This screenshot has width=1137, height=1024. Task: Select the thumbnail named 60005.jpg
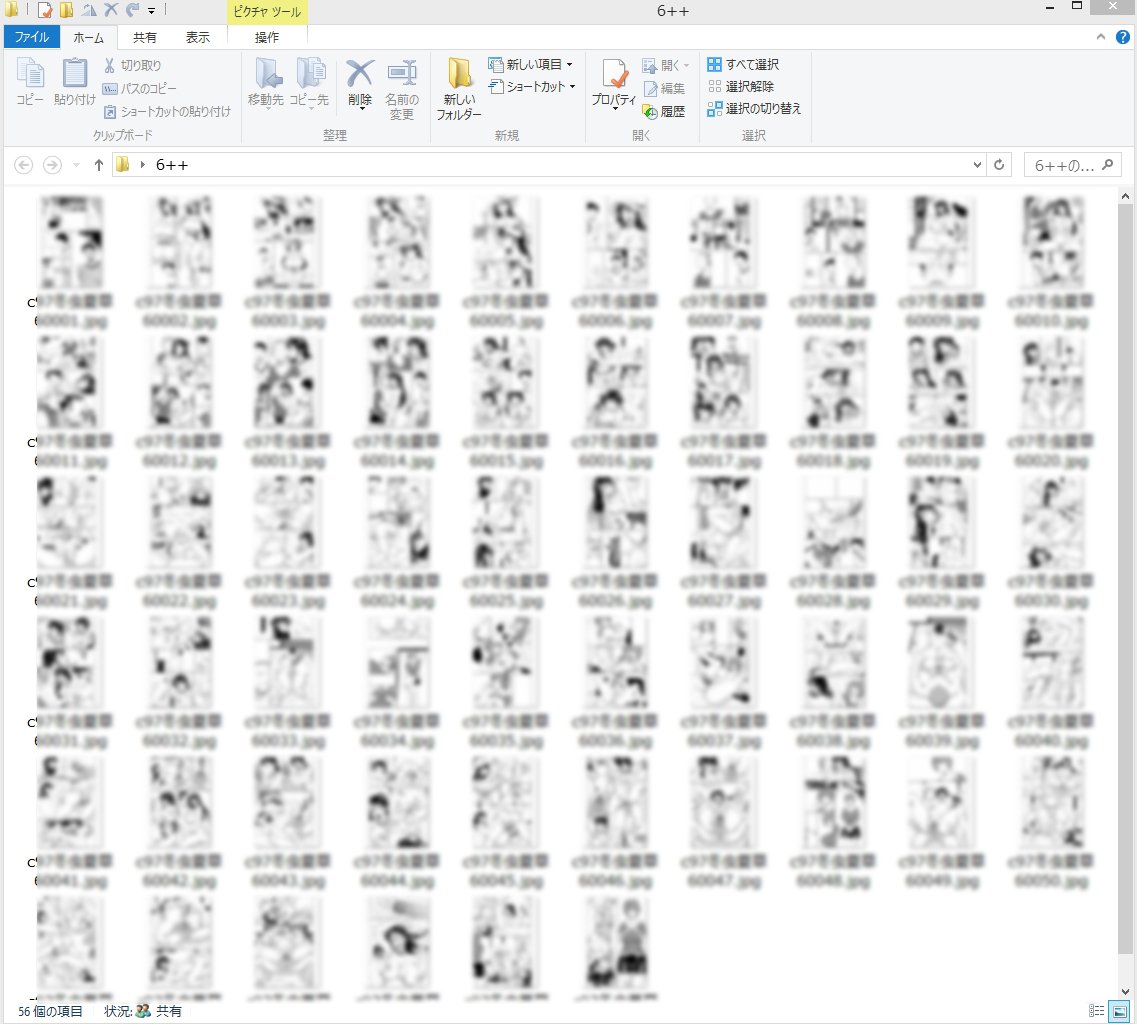tap(505, 243)
